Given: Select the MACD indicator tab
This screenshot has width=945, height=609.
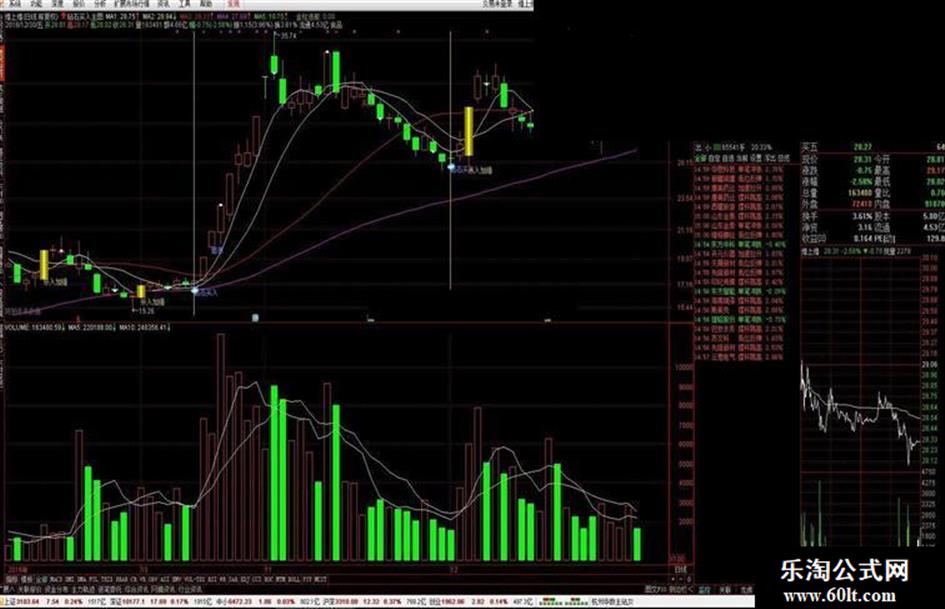Looking at the screenshot, I should click(x=55, y=579).
